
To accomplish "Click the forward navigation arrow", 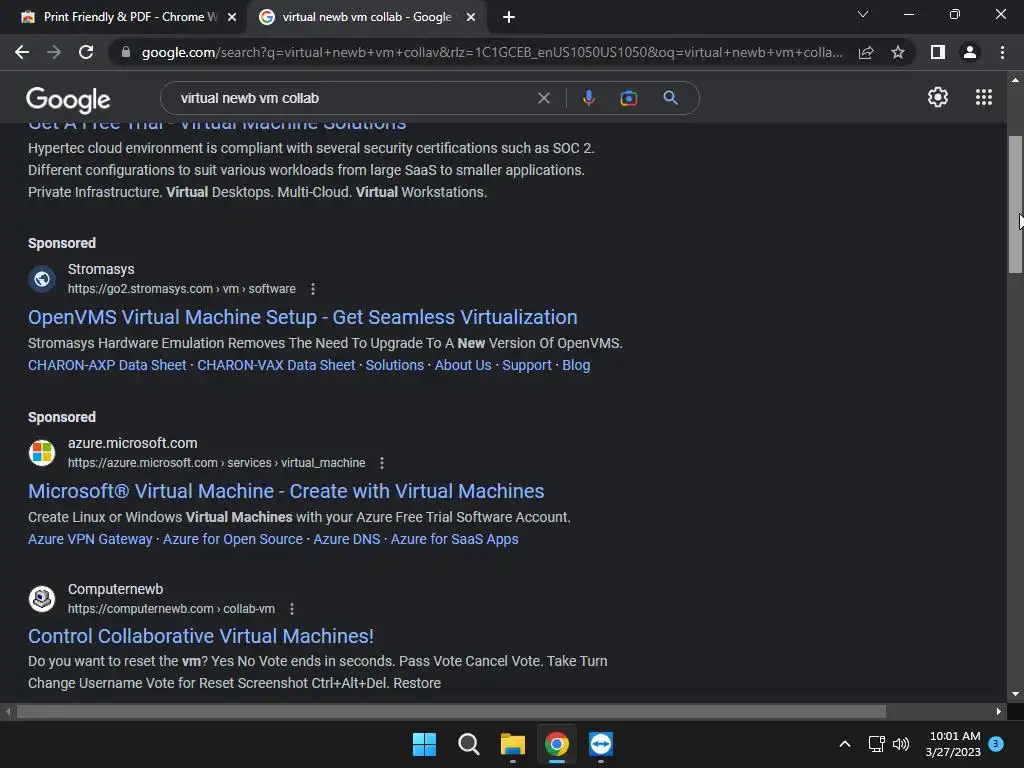I will pos(54,52).
